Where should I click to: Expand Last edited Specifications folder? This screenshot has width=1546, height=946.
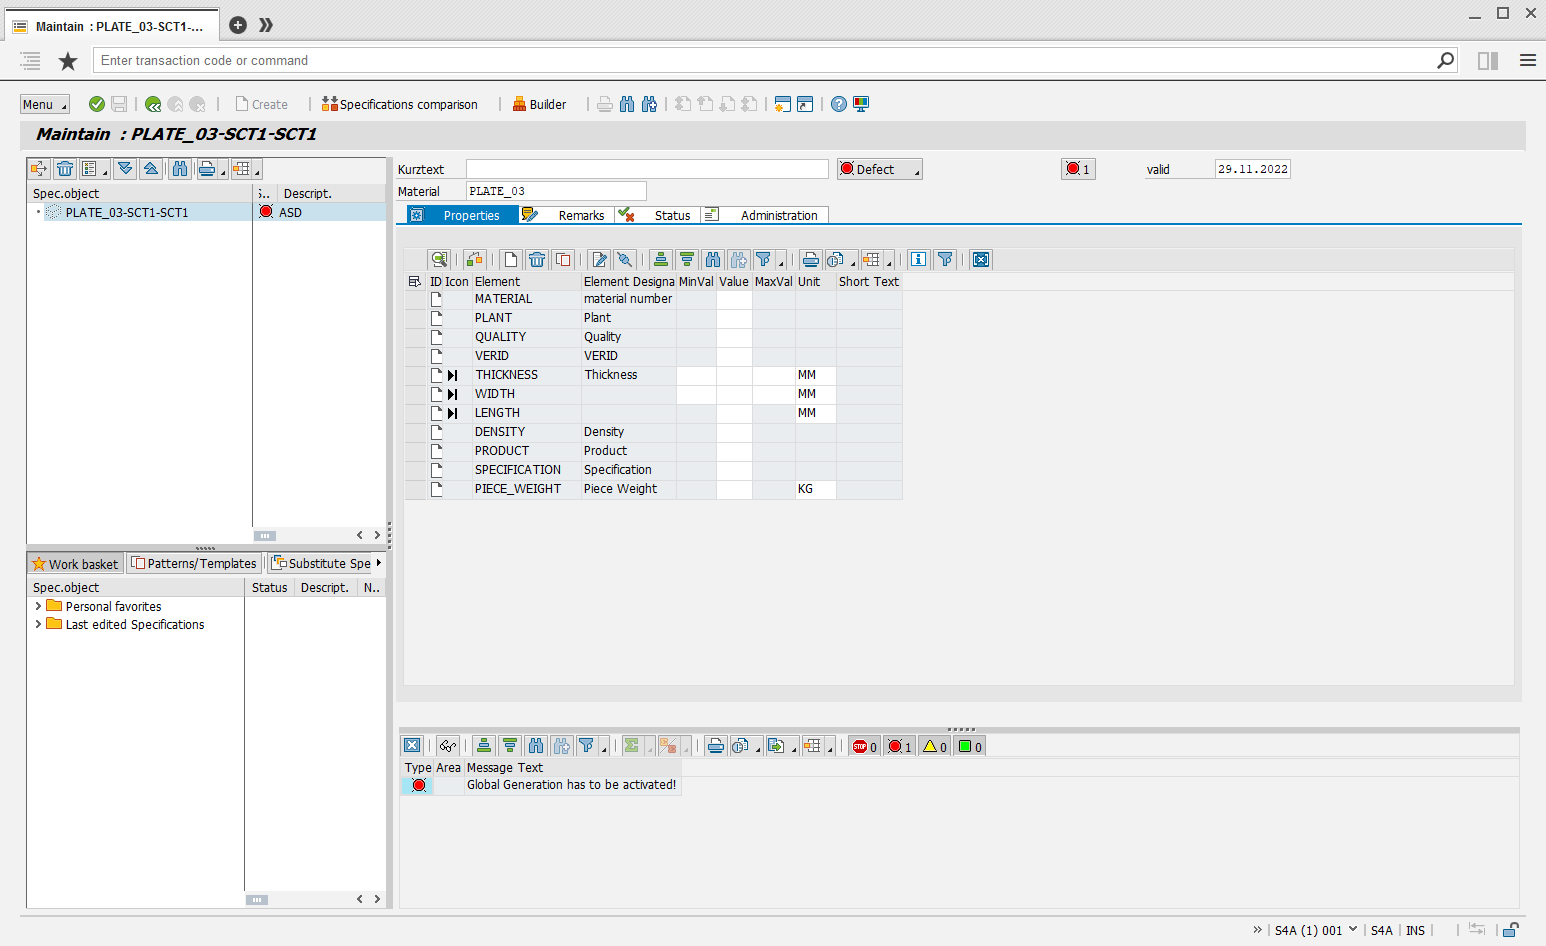(x=38, y=624)
